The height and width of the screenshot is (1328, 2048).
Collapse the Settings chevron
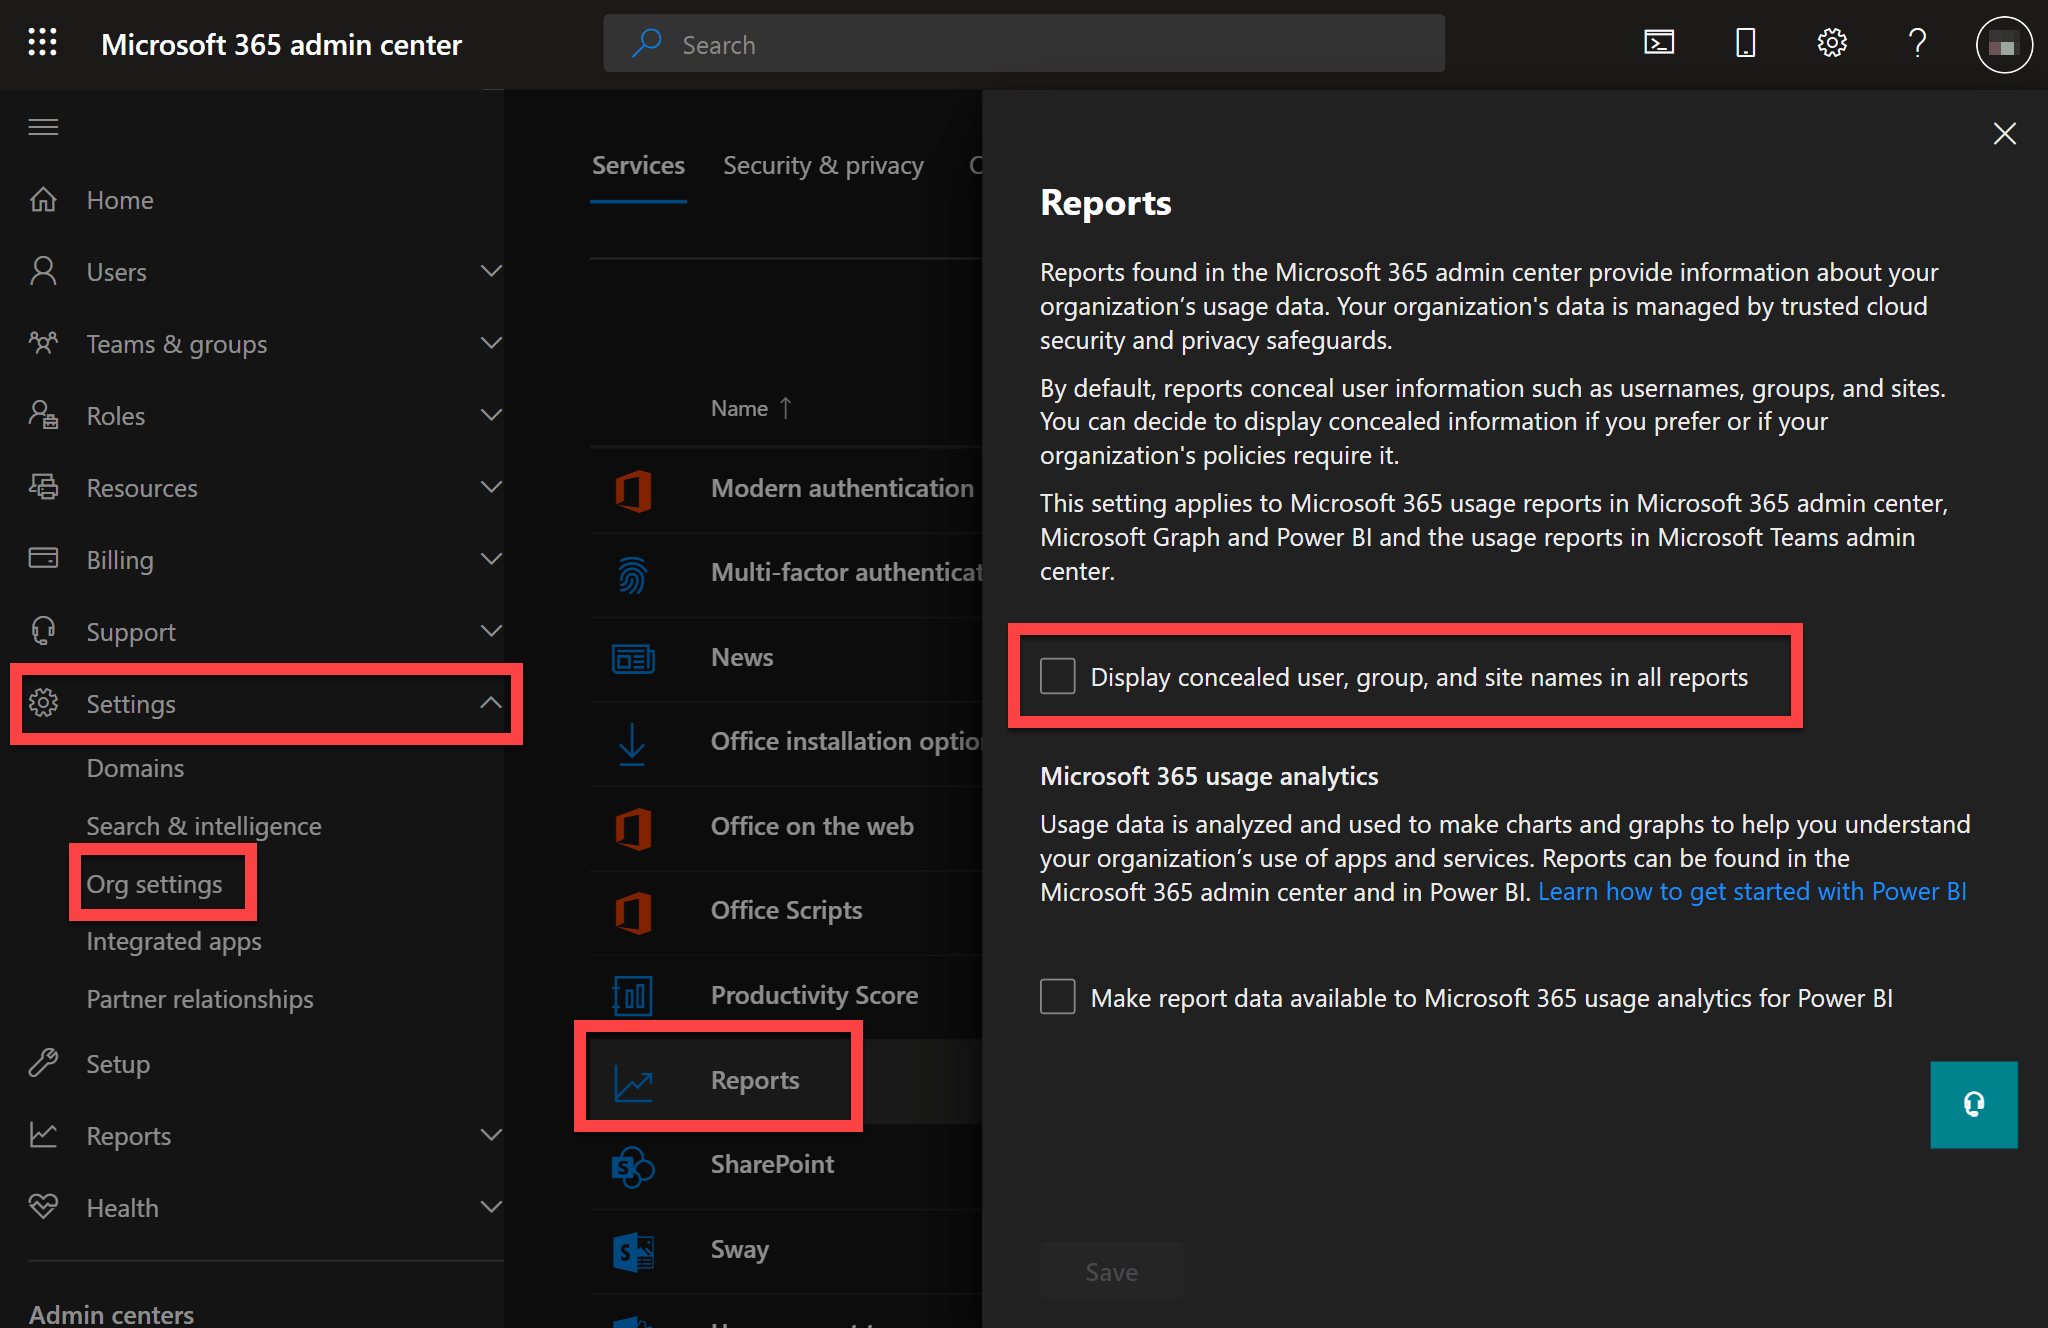[491, 703]
